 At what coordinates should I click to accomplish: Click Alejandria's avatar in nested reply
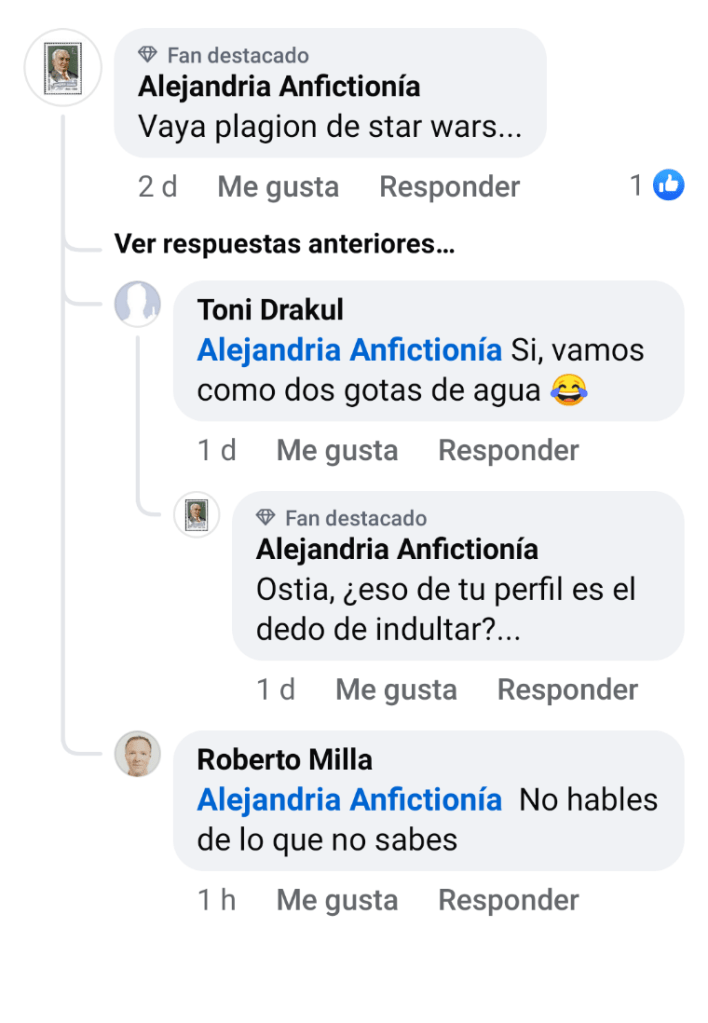[197, 515]
